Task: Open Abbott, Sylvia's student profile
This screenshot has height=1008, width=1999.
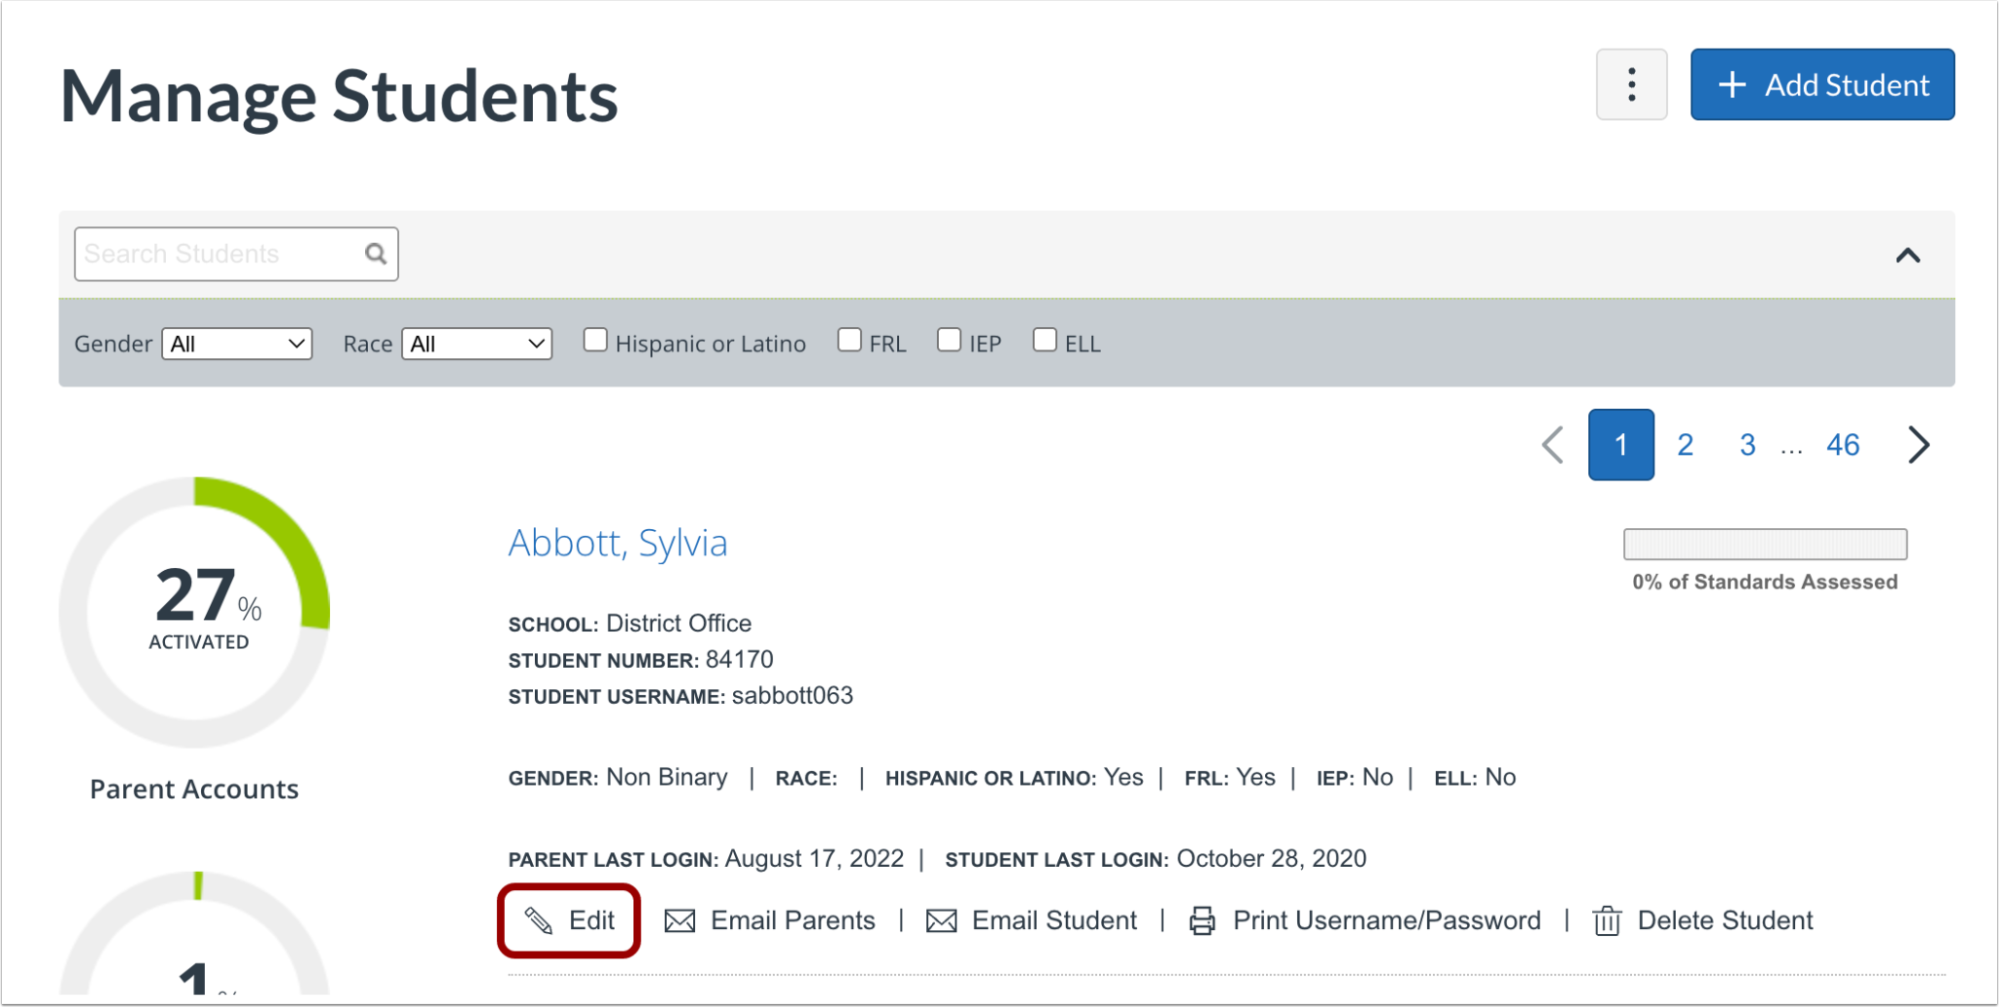Action: click(x=618, y=543)
